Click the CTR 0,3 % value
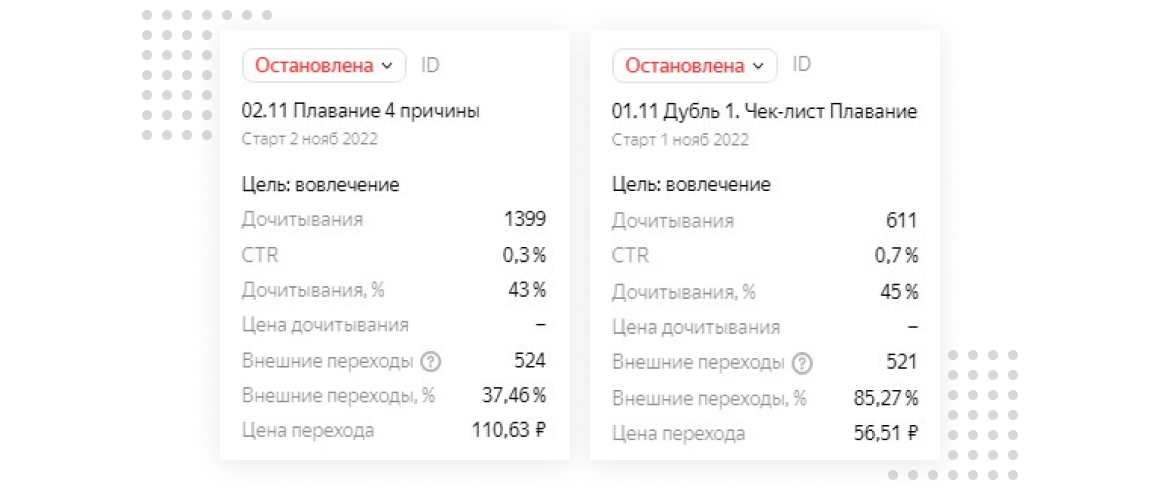 click(524, 255)
